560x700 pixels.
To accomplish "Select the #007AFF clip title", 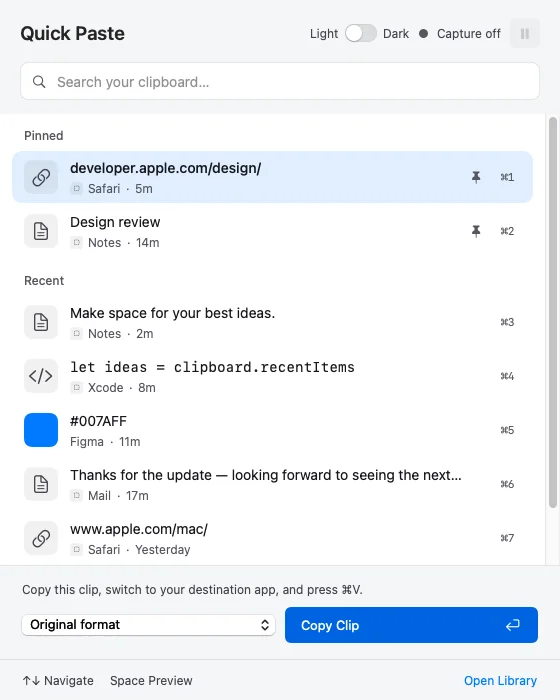I will click(98, 421).
